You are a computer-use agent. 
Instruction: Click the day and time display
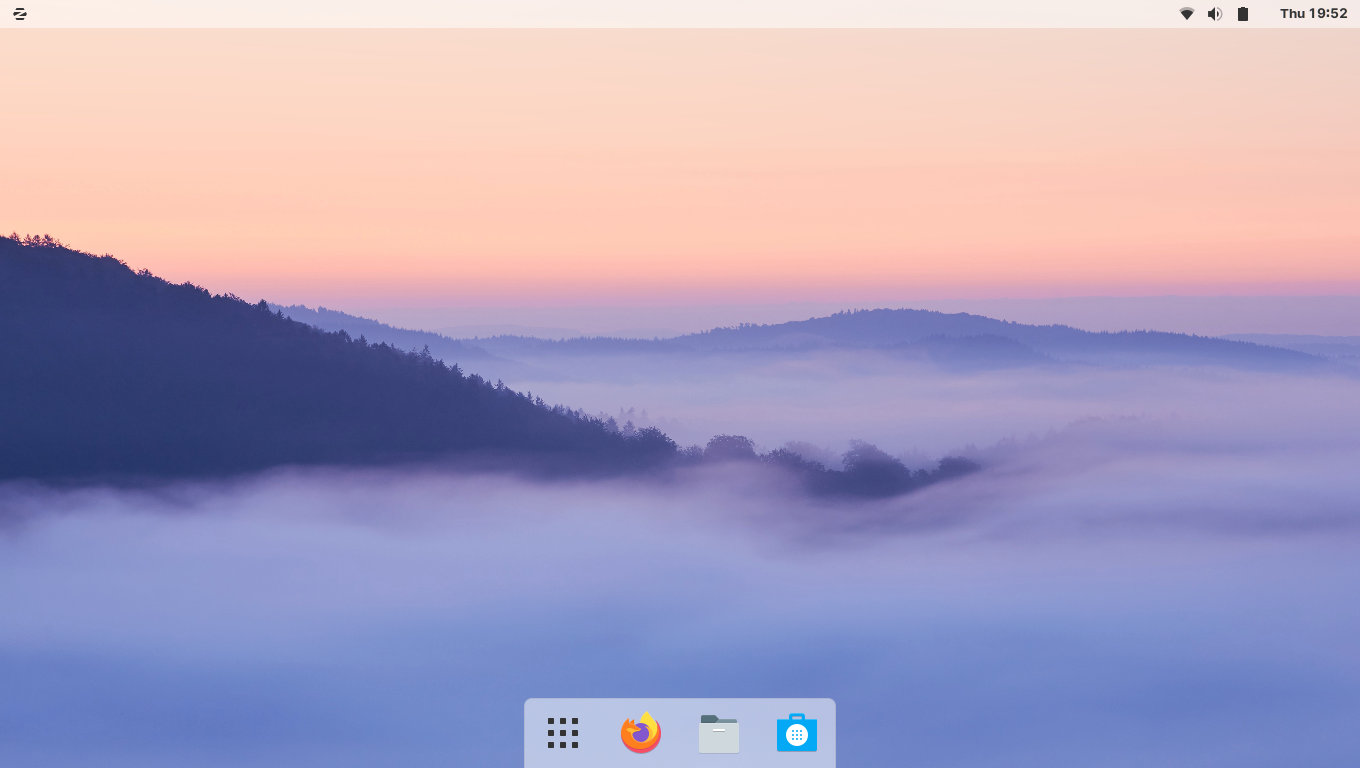[x=1313, y=14]
